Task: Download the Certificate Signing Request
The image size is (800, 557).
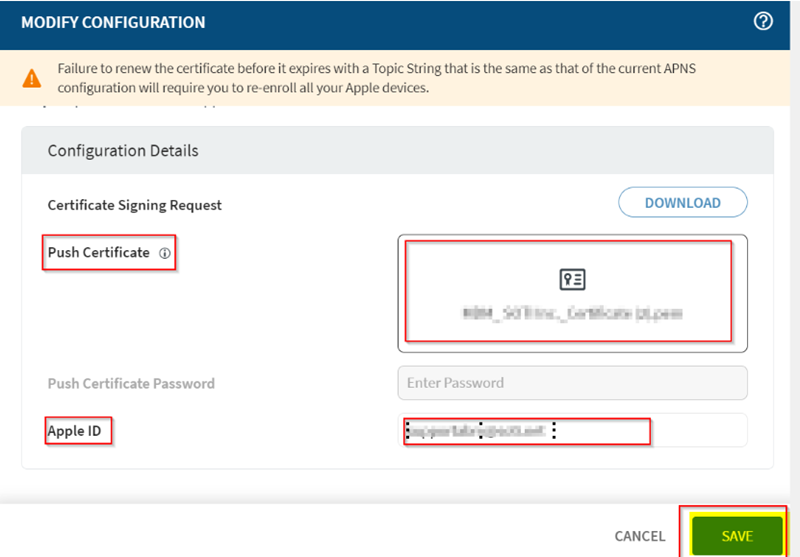Action: (x=682, y=202)
